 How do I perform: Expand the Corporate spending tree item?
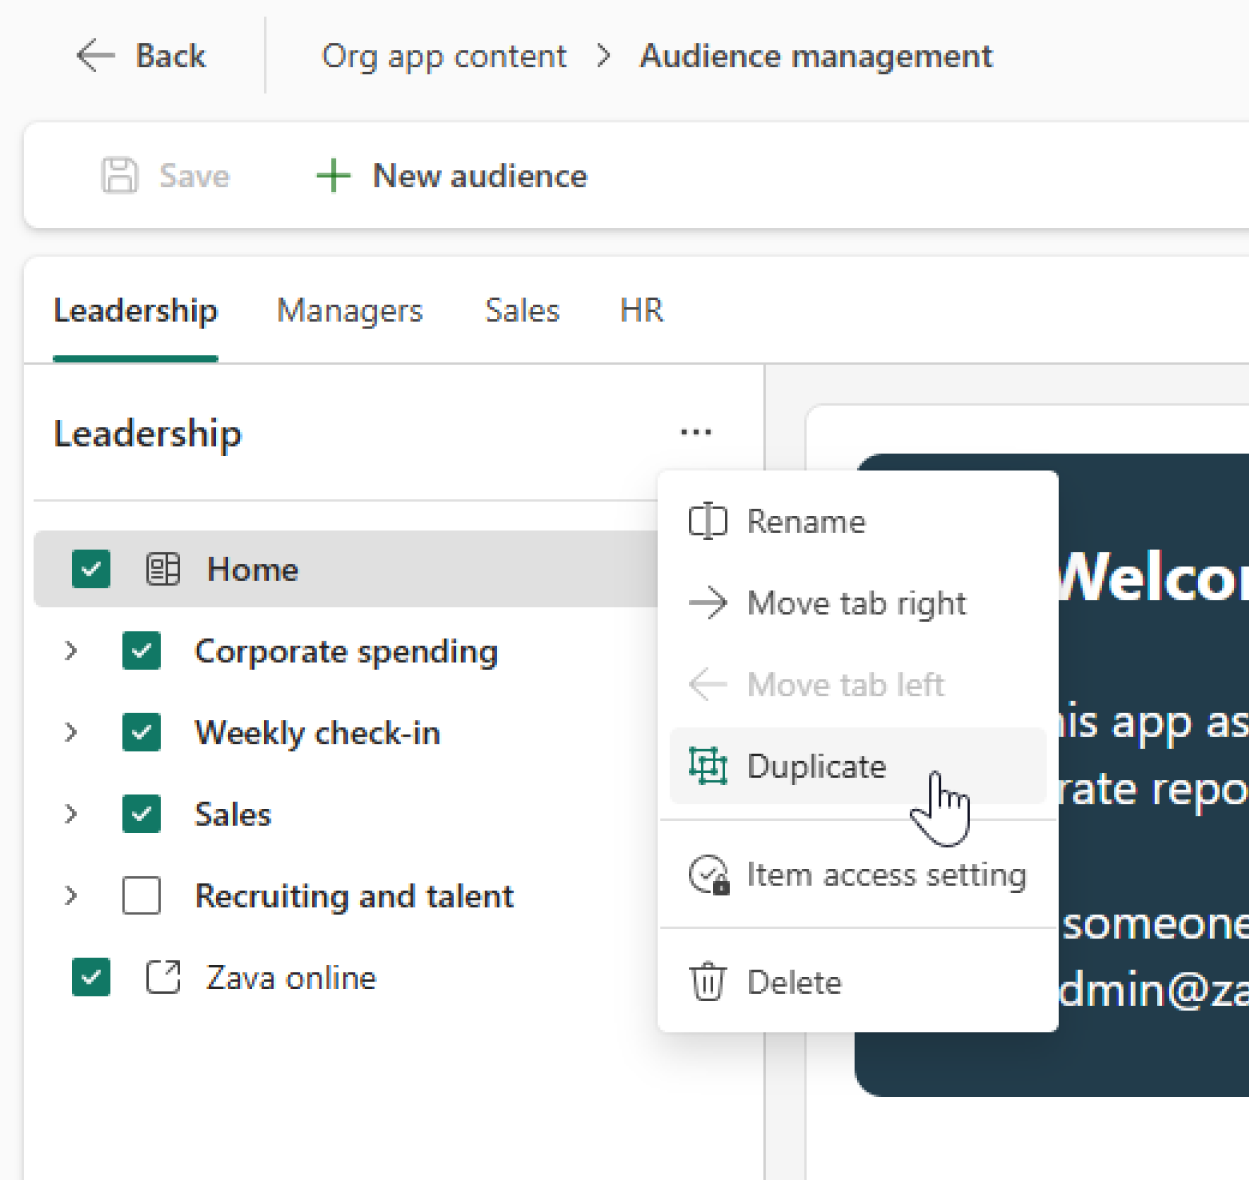(71, 651)
